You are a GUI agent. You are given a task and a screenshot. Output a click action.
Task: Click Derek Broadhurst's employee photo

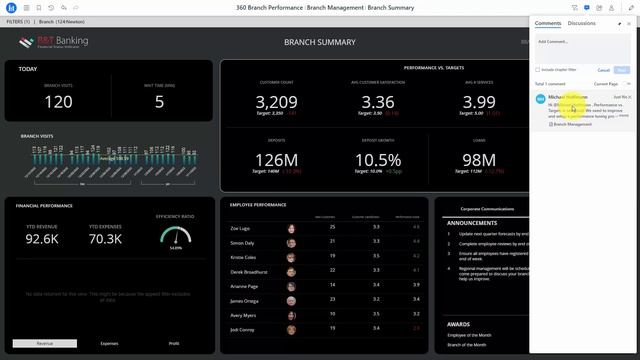291,272
